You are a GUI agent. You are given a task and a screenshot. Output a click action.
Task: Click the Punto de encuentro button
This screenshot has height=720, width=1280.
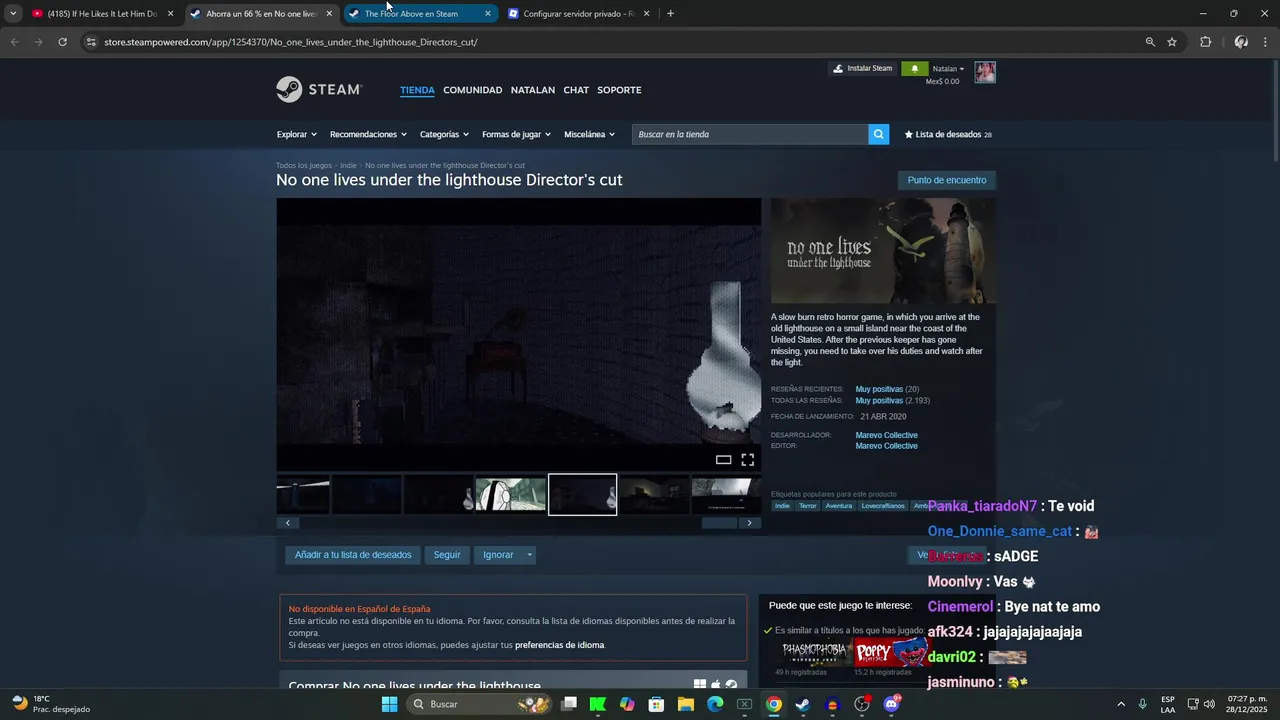947,180
